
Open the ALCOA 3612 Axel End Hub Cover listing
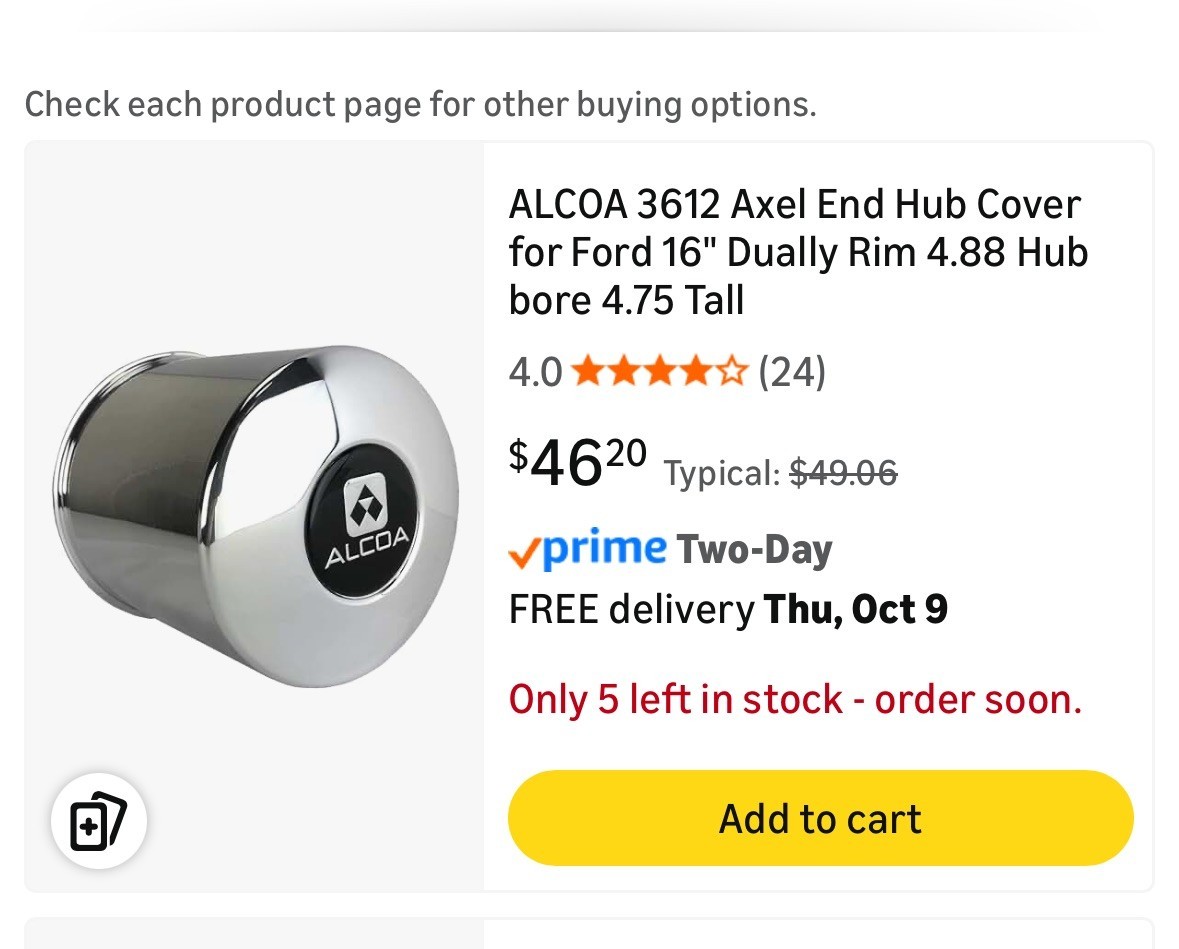pos(796,252)
